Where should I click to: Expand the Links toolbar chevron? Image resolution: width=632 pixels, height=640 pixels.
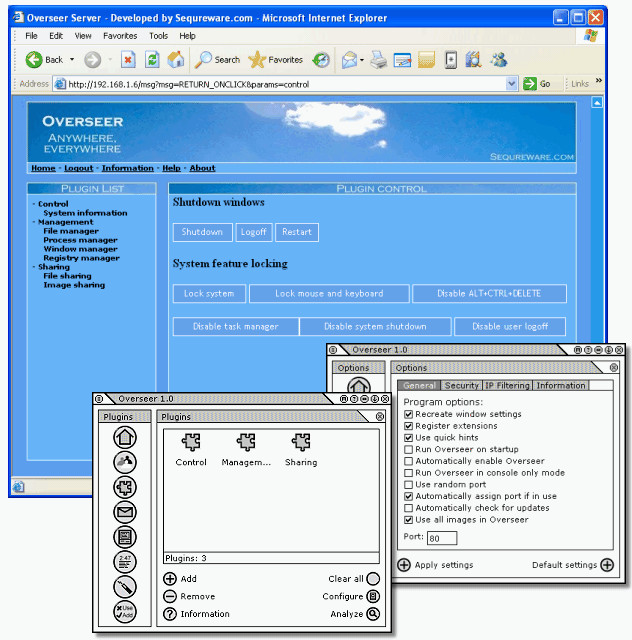[599, 80]
